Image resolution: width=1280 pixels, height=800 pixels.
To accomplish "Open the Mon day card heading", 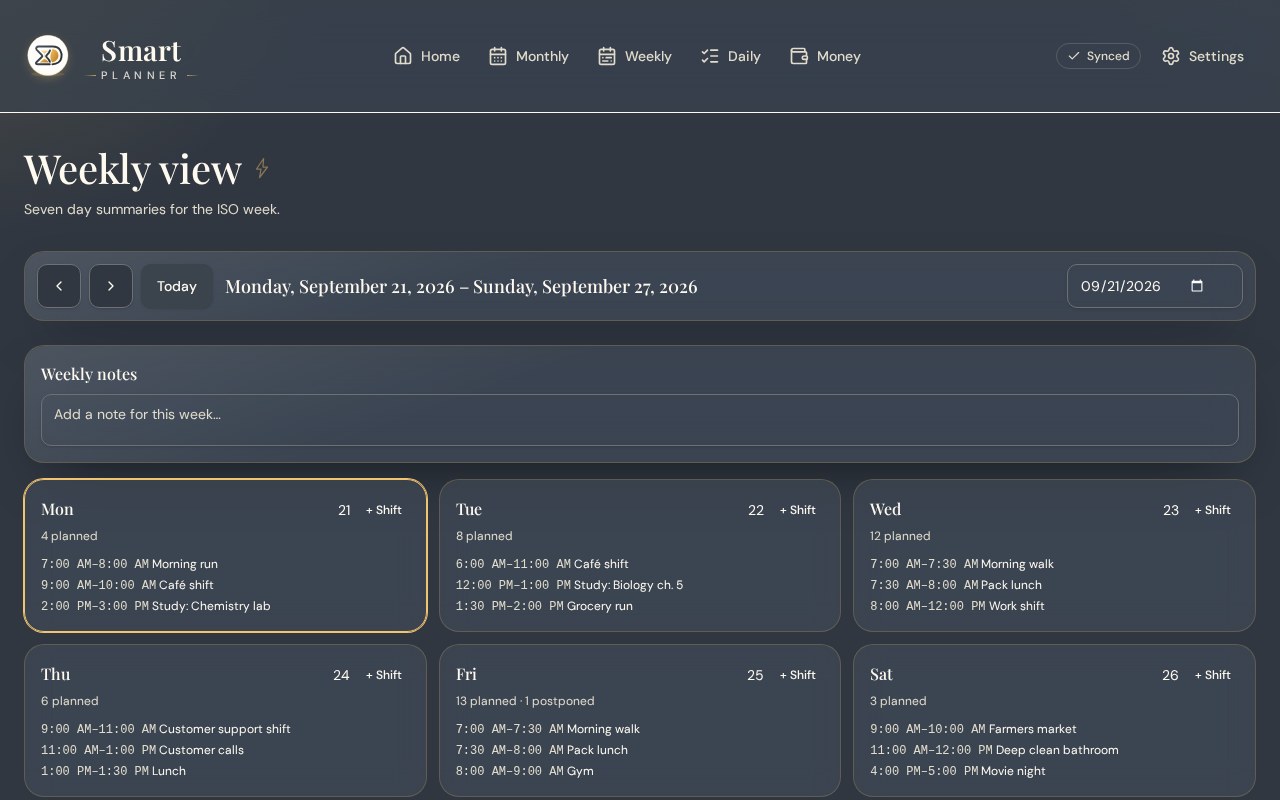I will (57, 509).
